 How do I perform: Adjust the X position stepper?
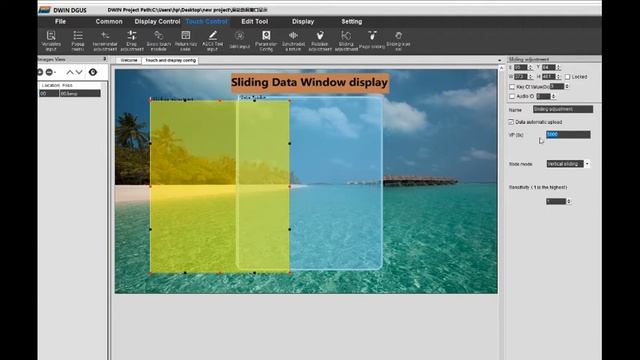pos(530,67)
